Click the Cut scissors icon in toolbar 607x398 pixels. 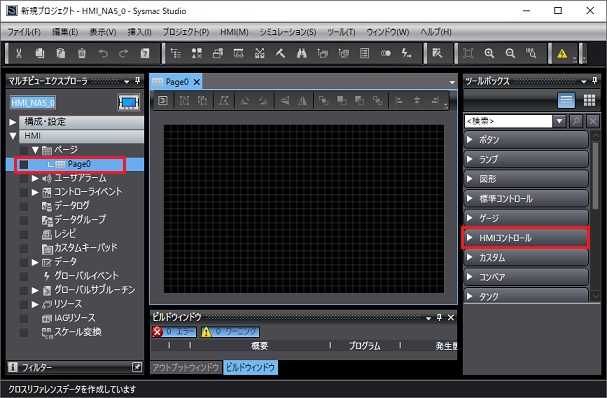pos(19,53)
